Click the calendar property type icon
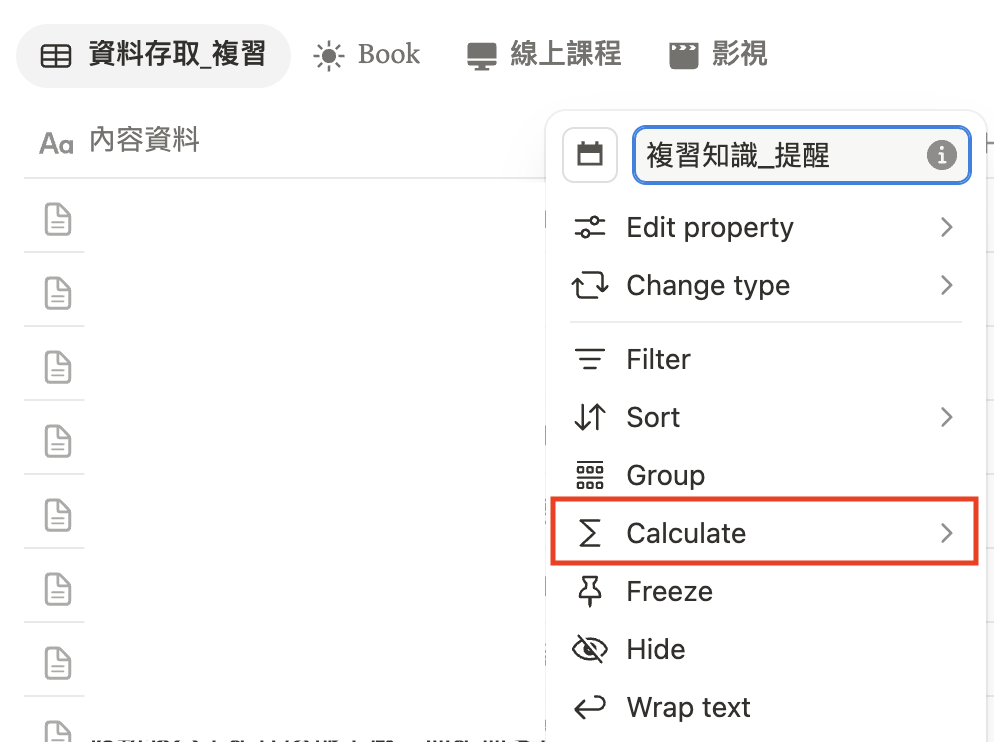 [x=590, y=155]
